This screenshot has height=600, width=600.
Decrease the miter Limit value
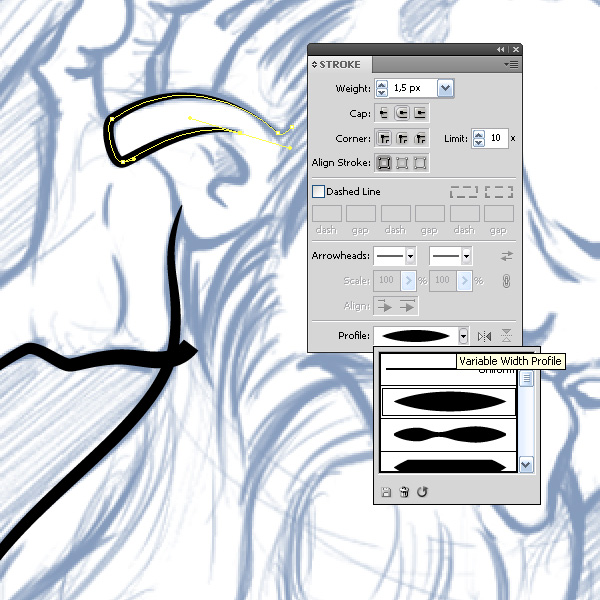[x=479, y=143]
